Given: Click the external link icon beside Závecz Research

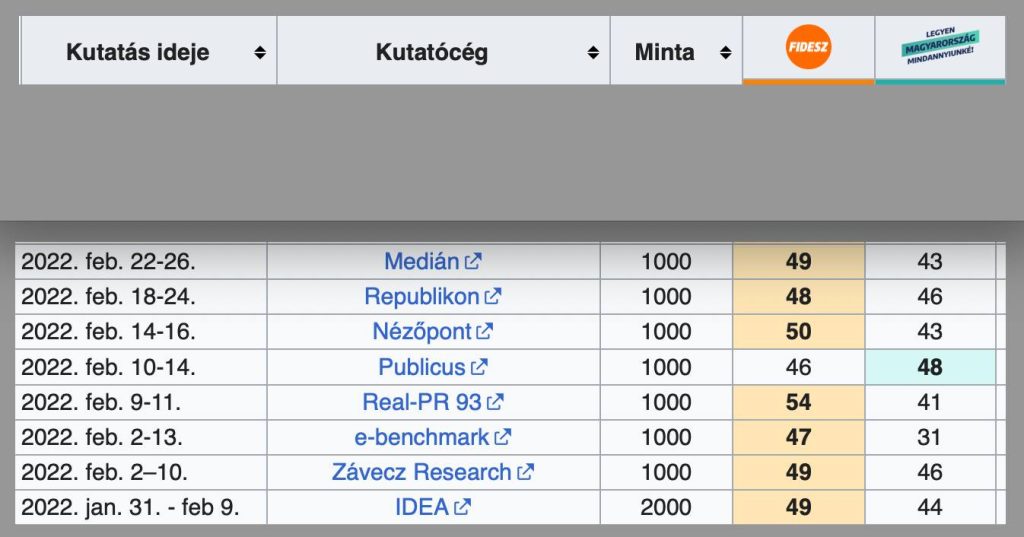Looking at the screenshot, I should (x=525, y=472).
